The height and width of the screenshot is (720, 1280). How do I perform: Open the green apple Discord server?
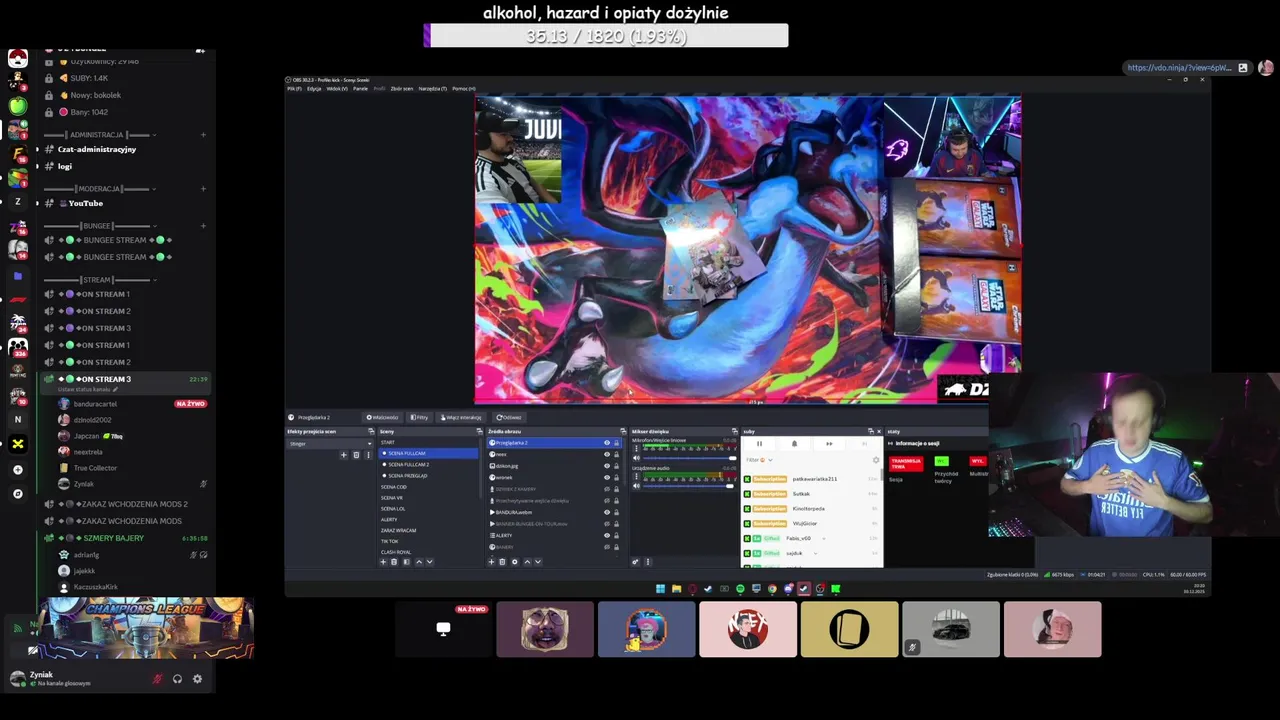[x=17, y=106]
